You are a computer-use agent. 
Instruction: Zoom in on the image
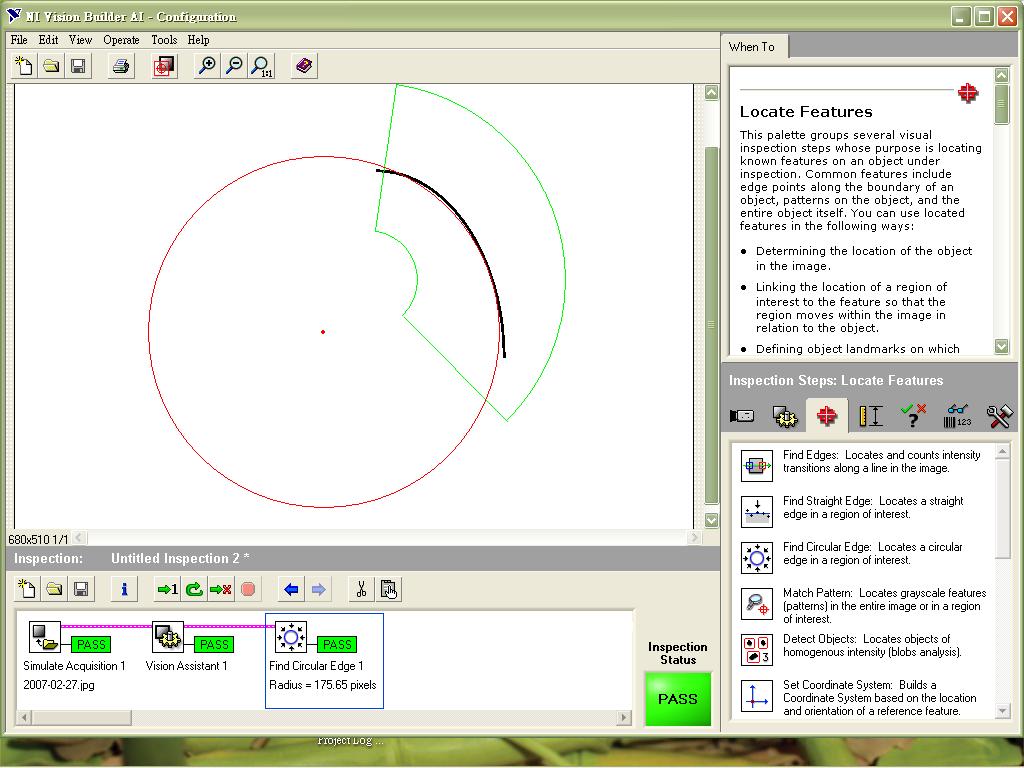click(207, 66)
